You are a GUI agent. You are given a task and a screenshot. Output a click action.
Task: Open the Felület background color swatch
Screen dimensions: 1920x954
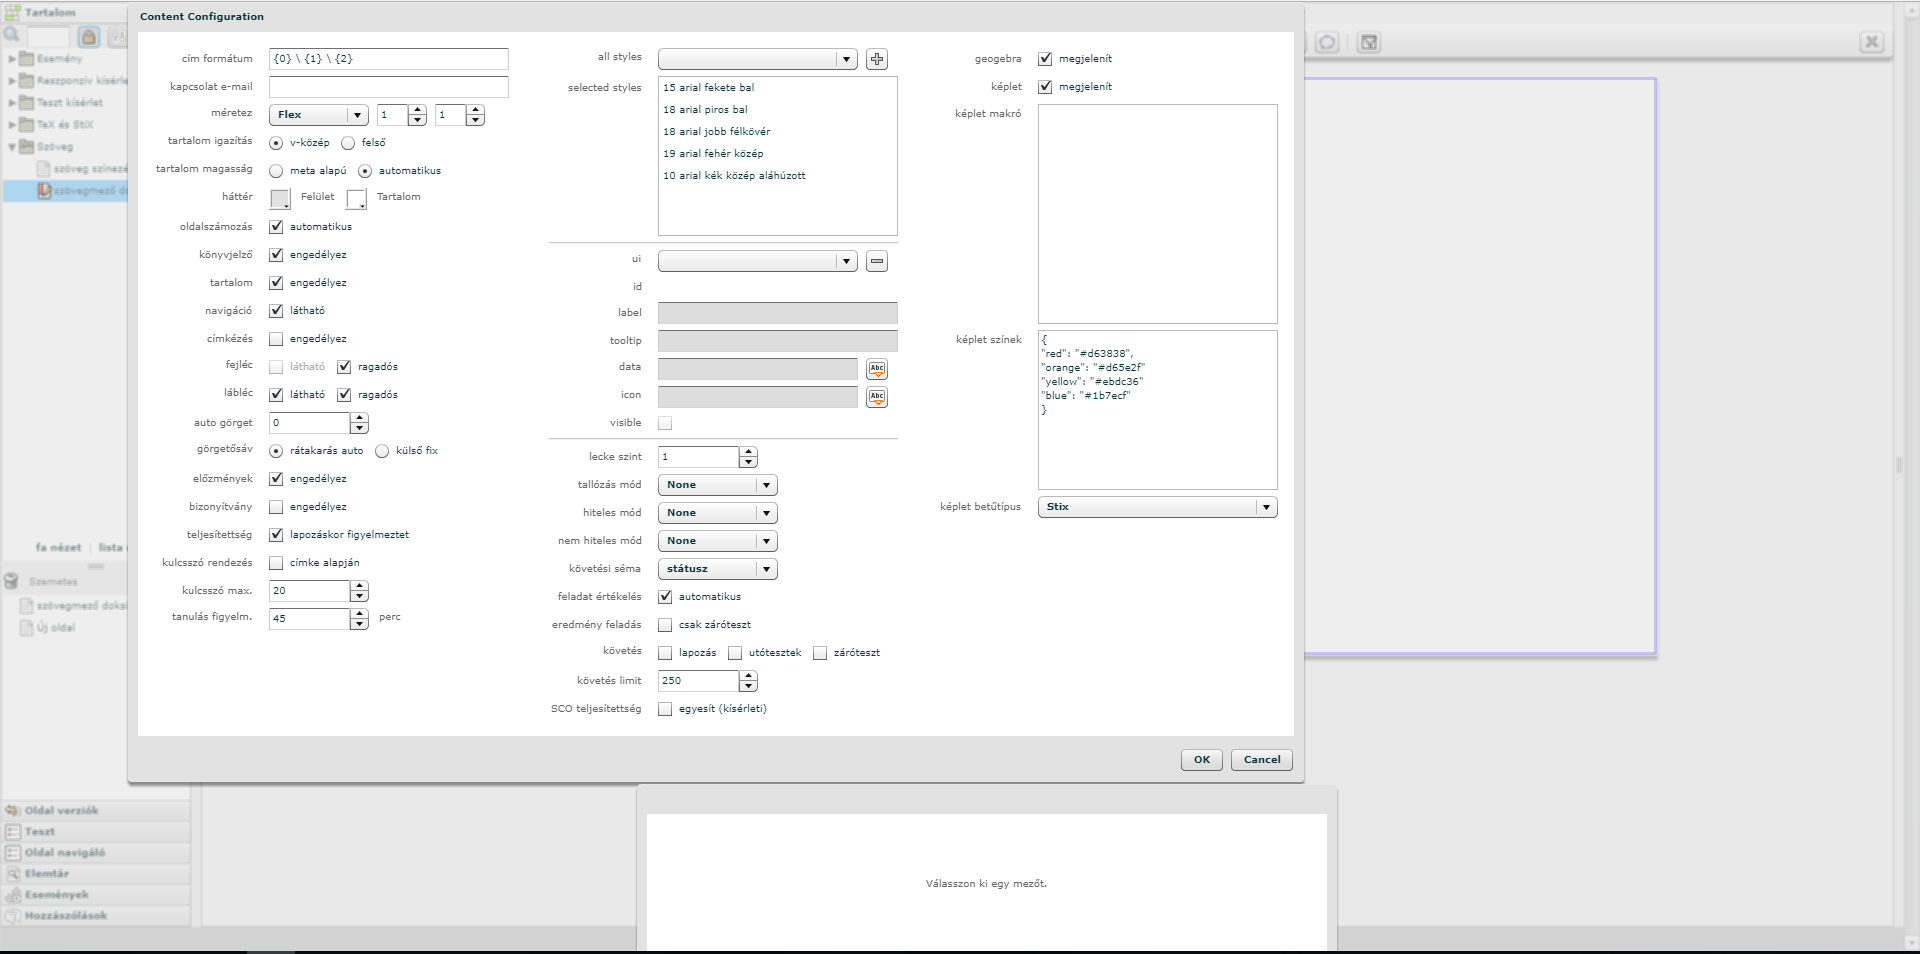[281, 199]
